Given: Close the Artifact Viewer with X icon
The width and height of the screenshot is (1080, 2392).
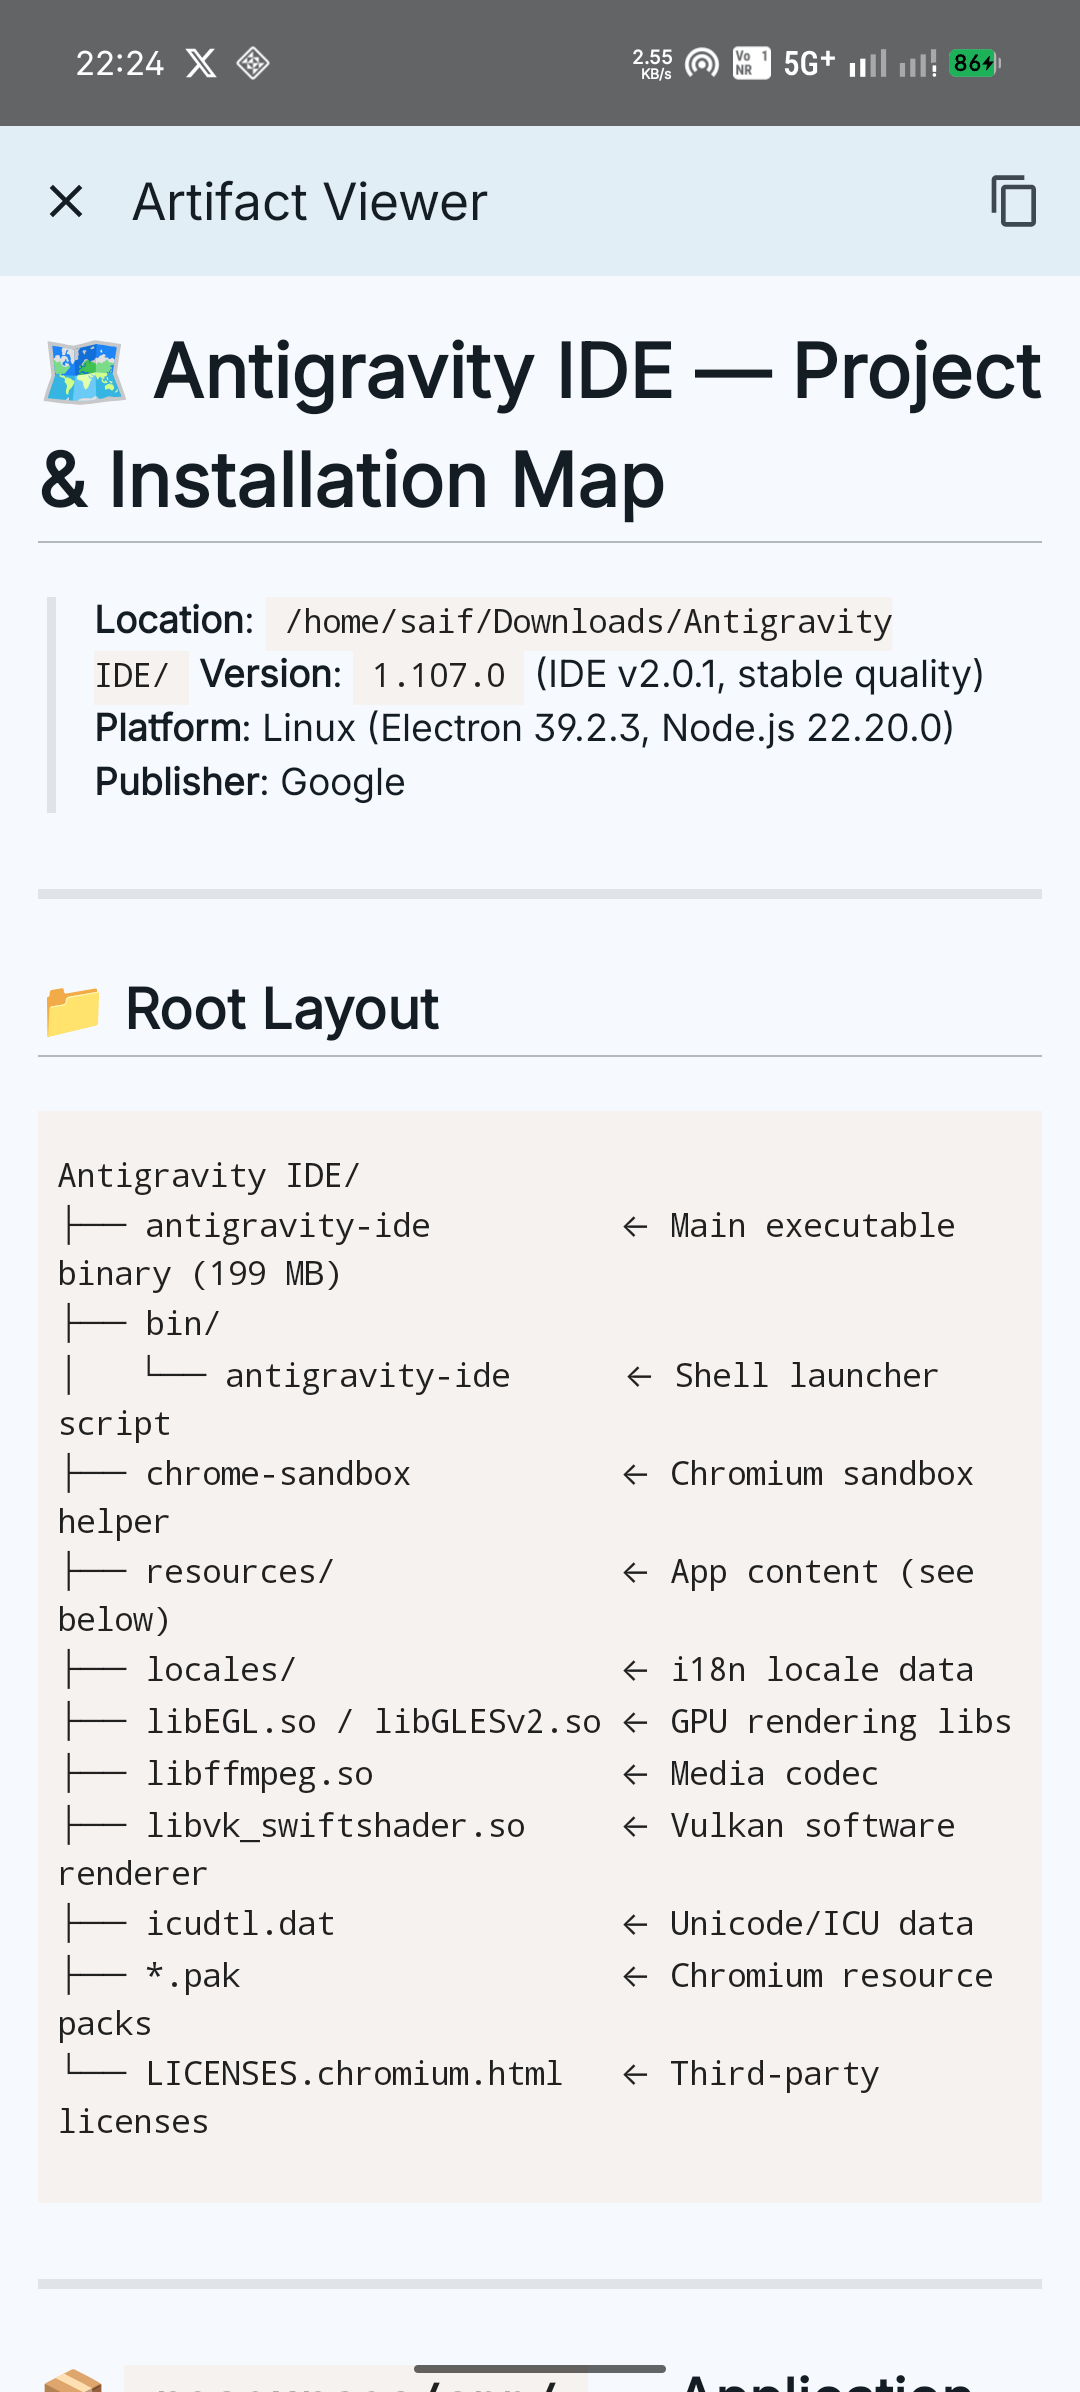Looking at the screenshot, I should coord(66,201).
